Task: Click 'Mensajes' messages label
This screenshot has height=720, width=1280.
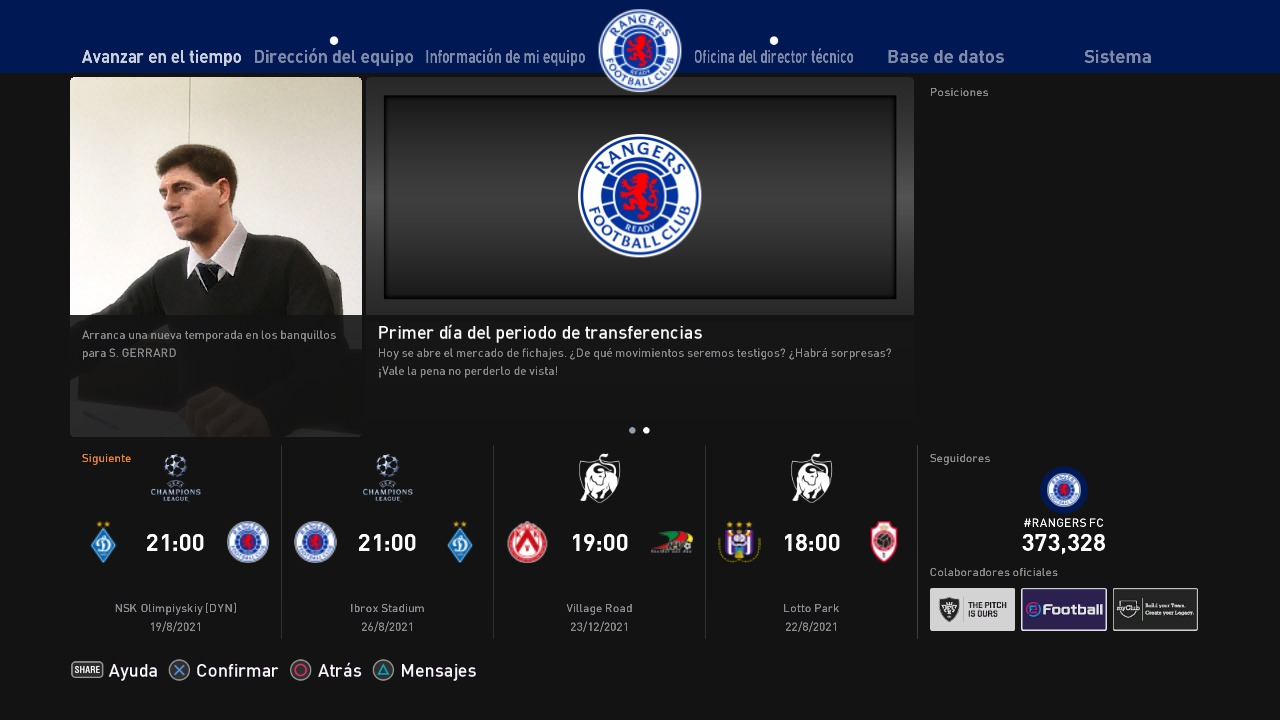Action: [438, 671]
